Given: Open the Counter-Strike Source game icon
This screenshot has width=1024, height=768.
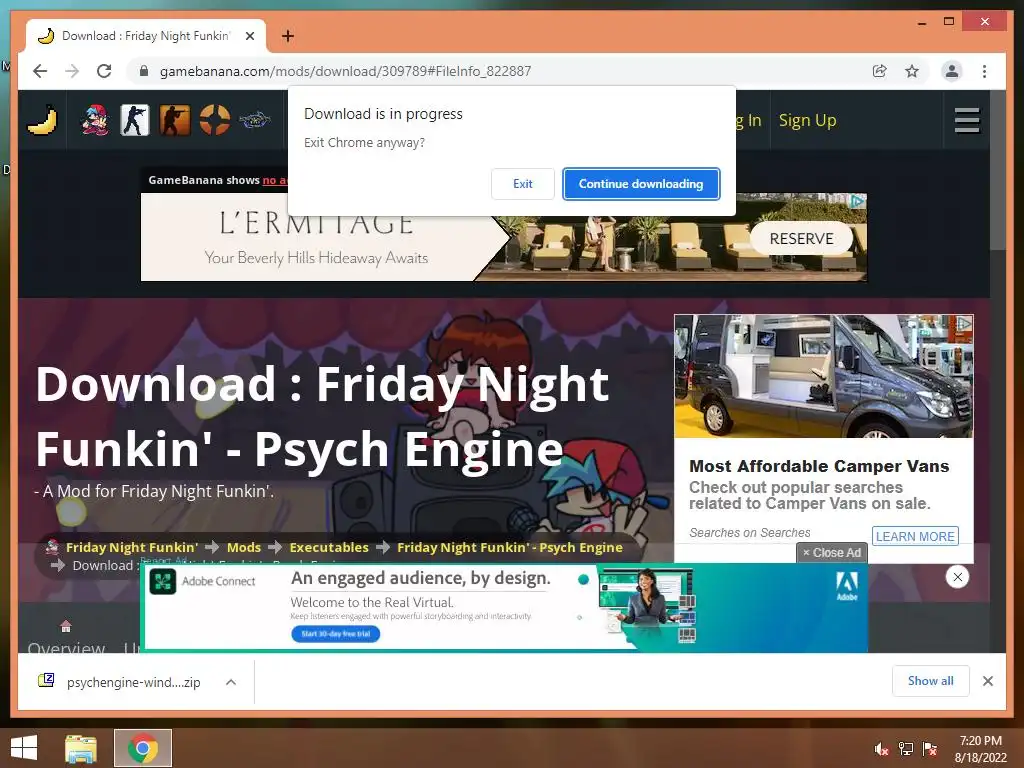Looking at the screenshot, I should click(175, 120).
